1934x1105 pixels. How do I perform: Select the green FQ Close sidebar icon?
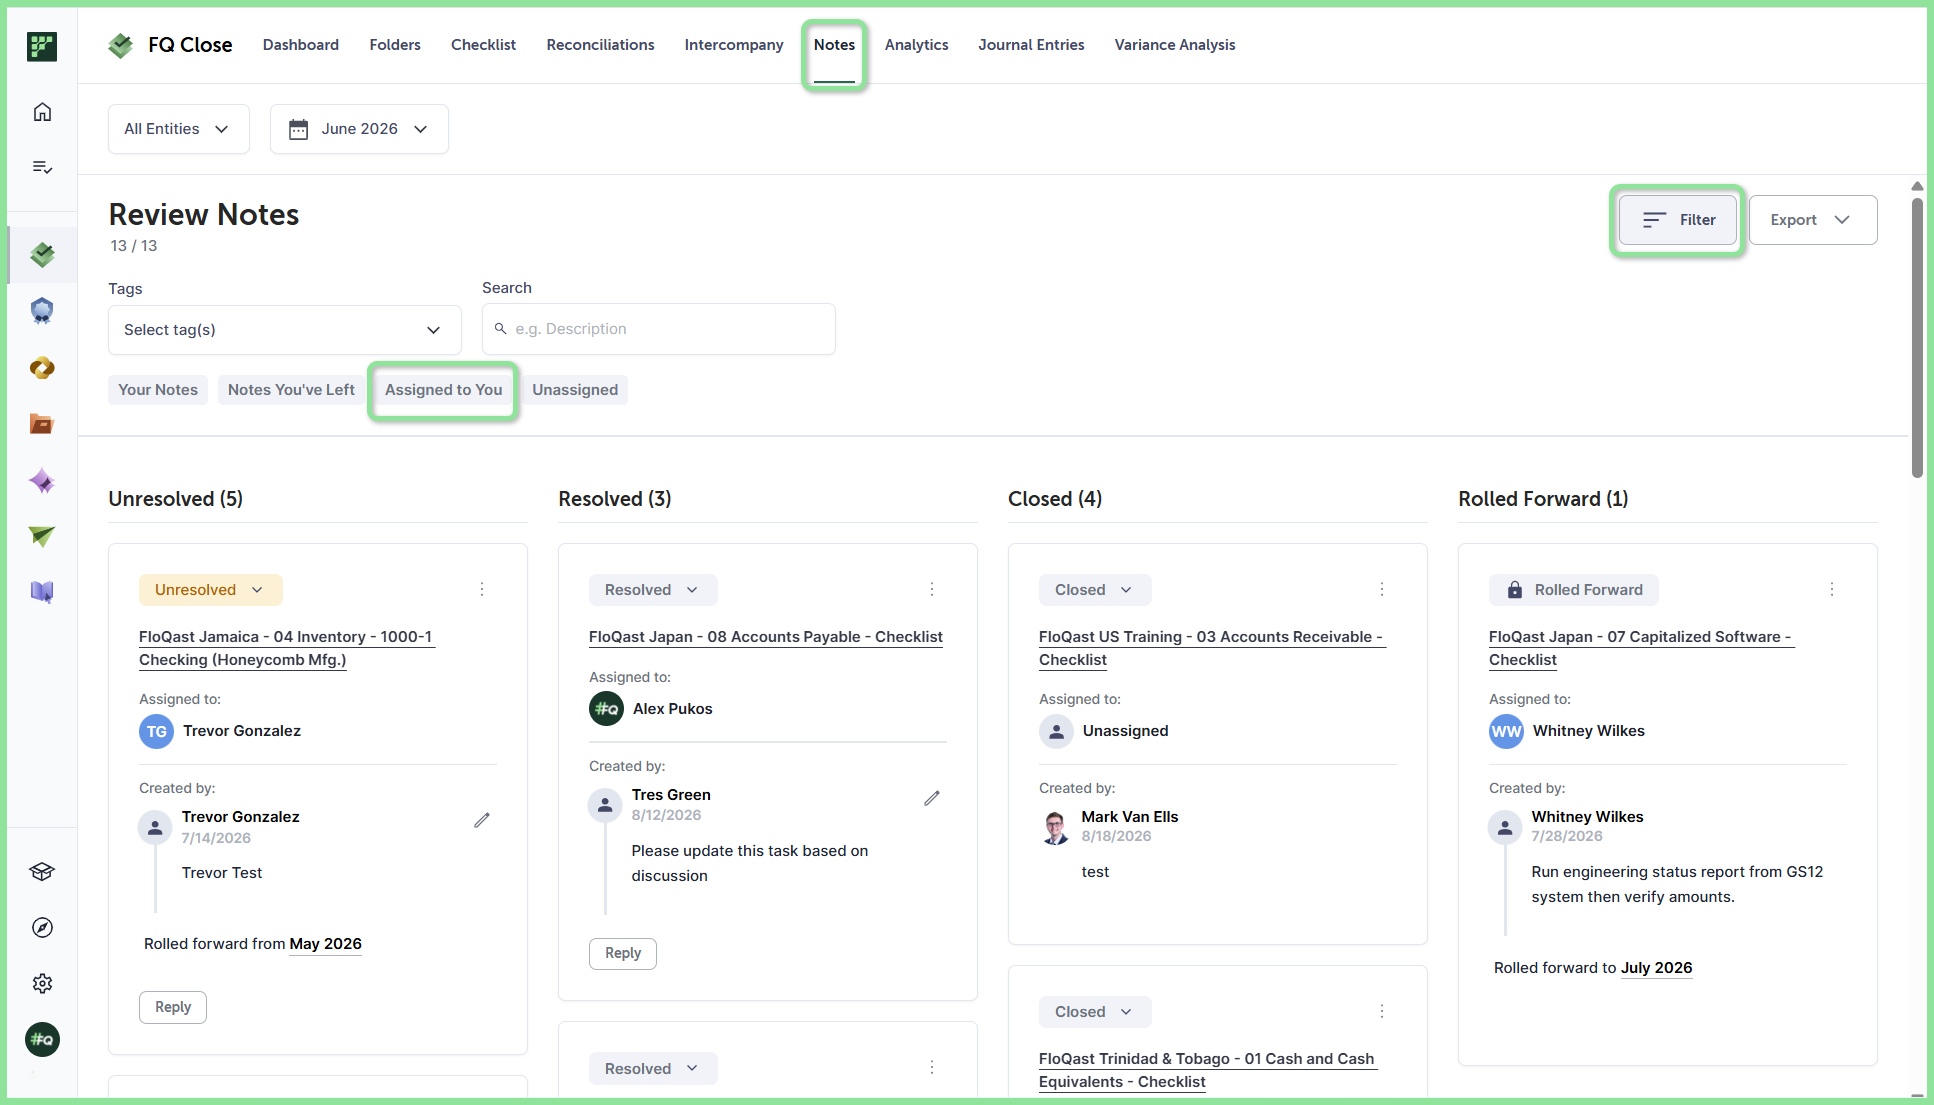[42, 255]
